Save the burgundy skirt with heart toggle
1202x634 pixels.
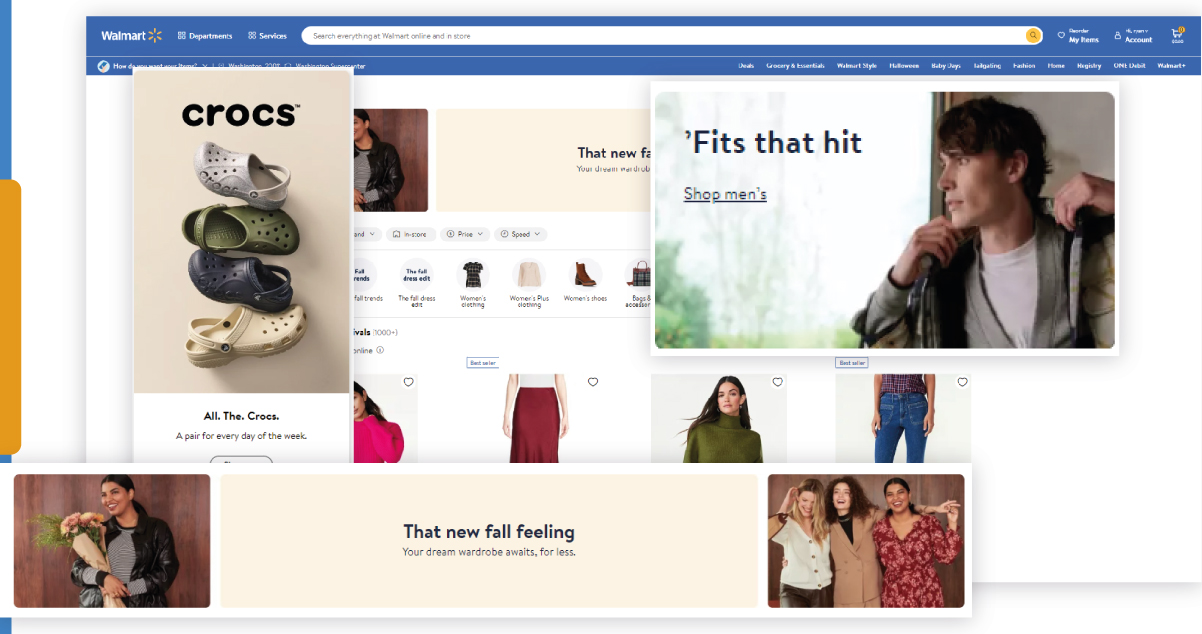593,381
